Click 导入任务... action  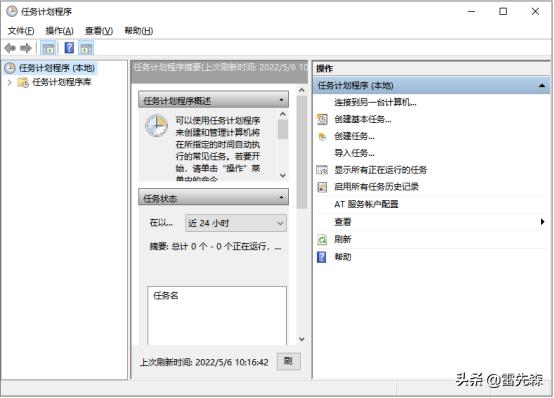pos(354,153)
